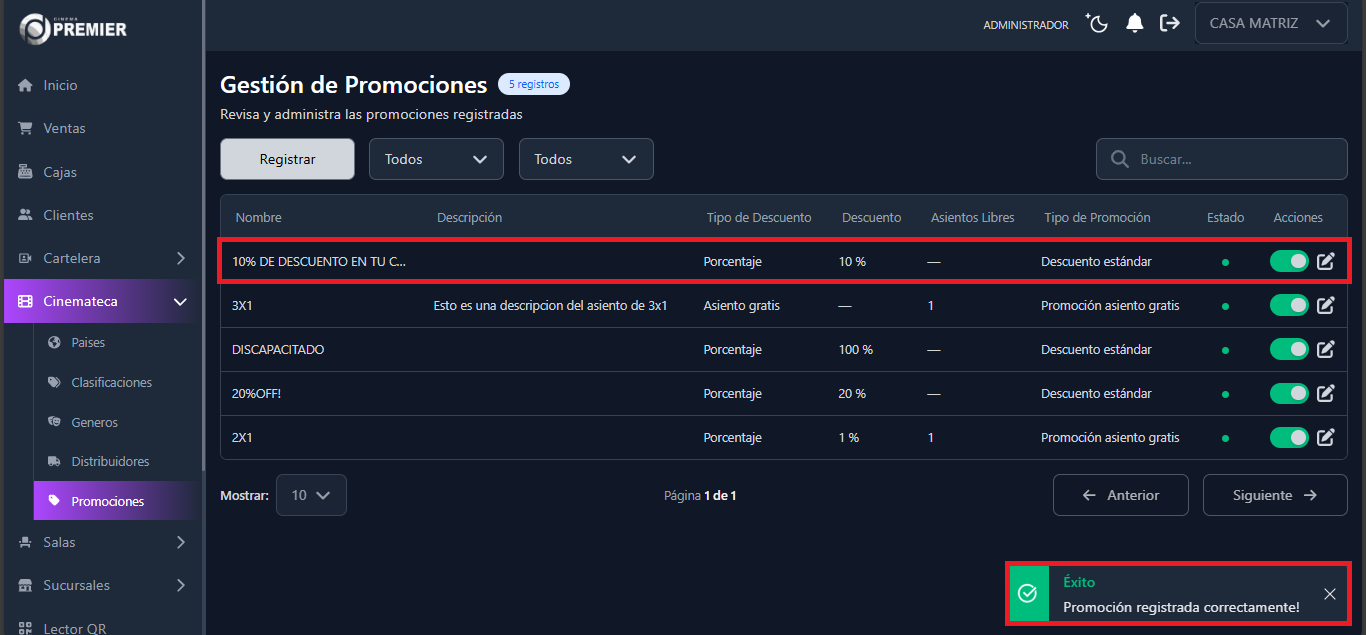
Task: Edit the DISCAPACITADO promotion row
Action: [x=1325, y=349]
